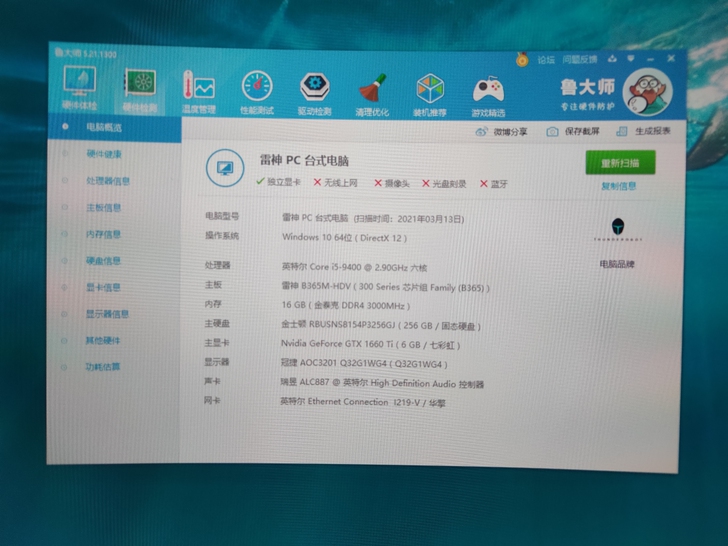Click the AOC3201 Q32G1WG4 monitor value
The height and width of the screenshot is (546, 728).
[364, 364]
